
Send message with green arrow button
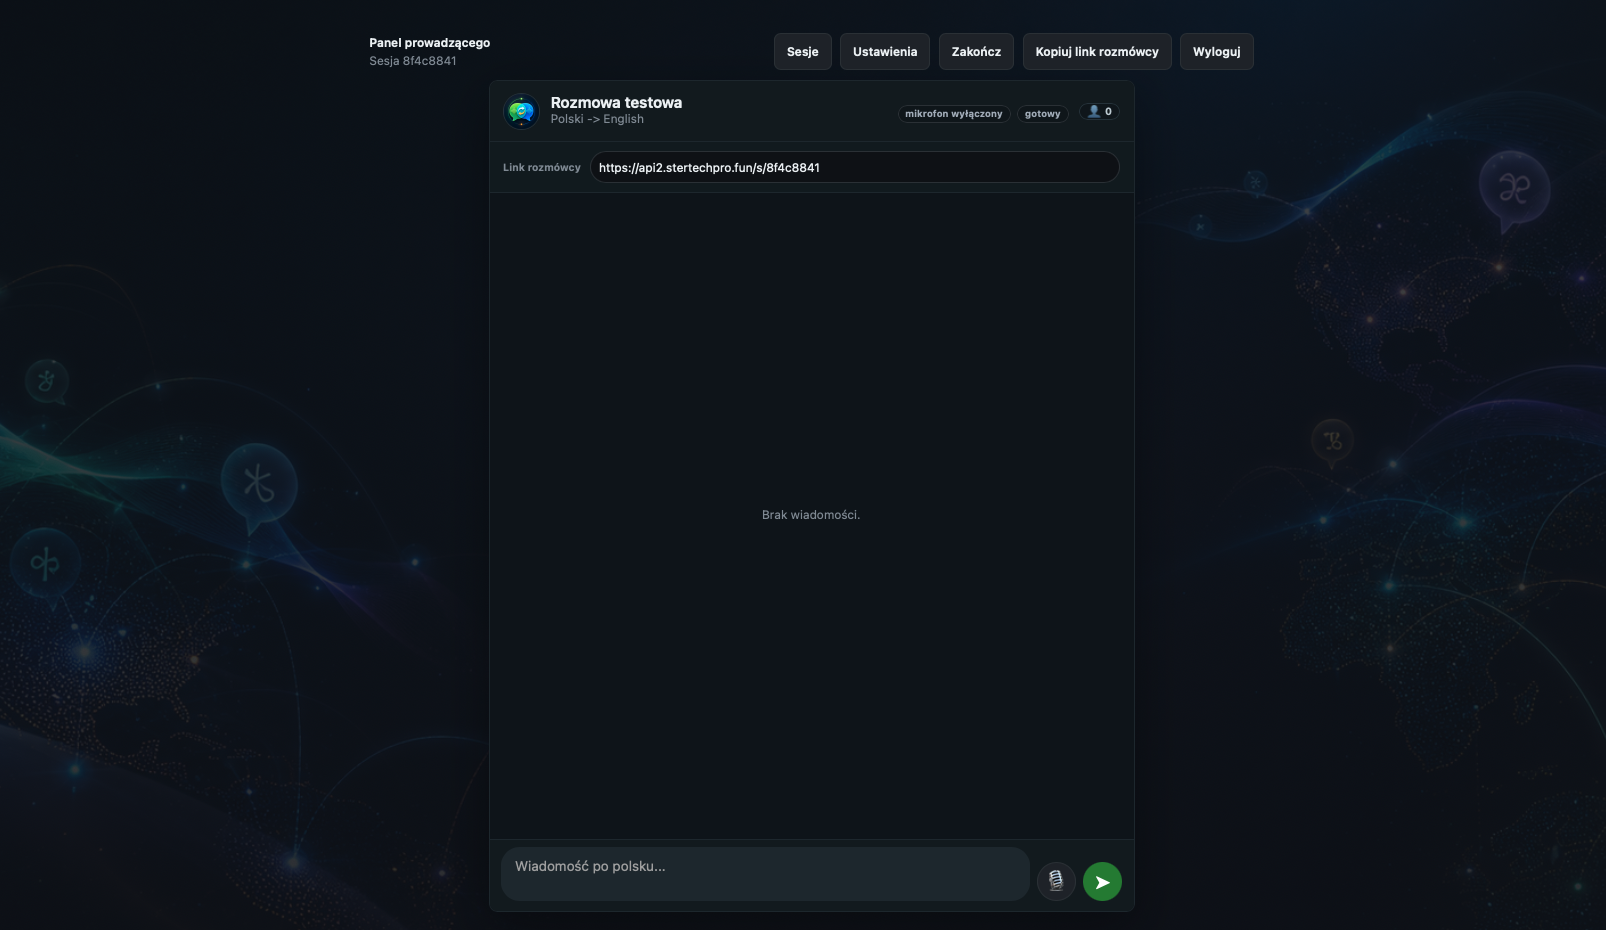[1102, 881]
